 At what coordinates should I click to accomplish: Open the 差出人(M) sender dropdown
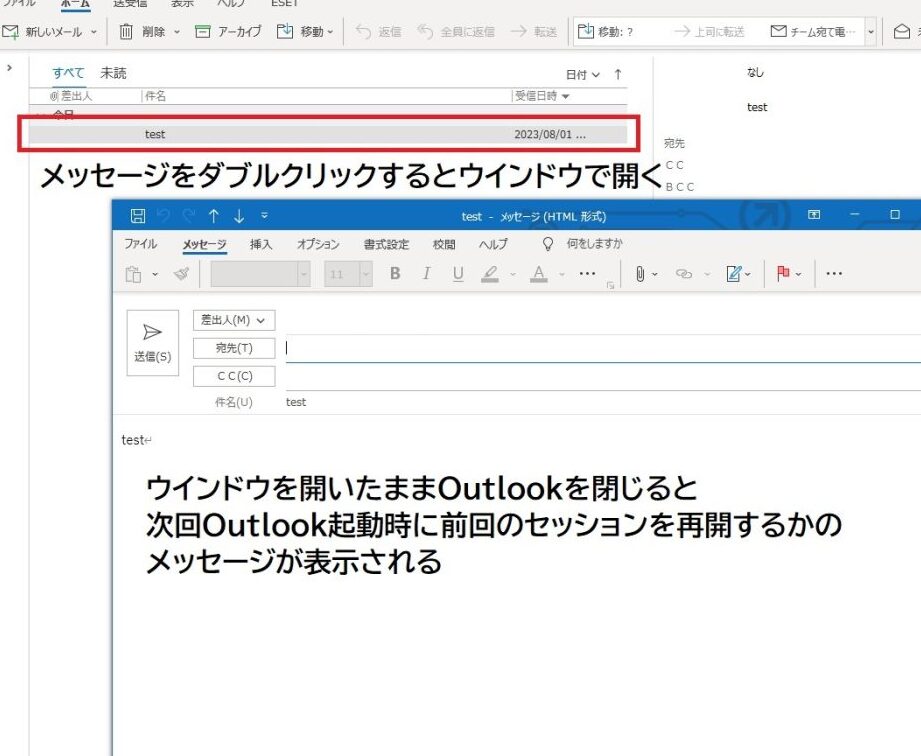[x=233, y=320]
